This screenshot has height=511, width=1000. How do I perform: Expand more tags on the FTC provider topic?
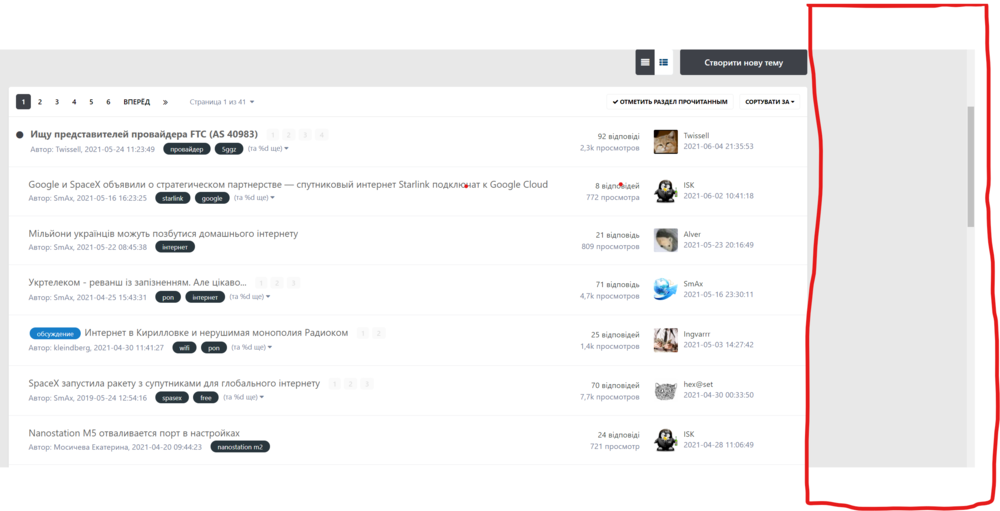coord(268,149)
